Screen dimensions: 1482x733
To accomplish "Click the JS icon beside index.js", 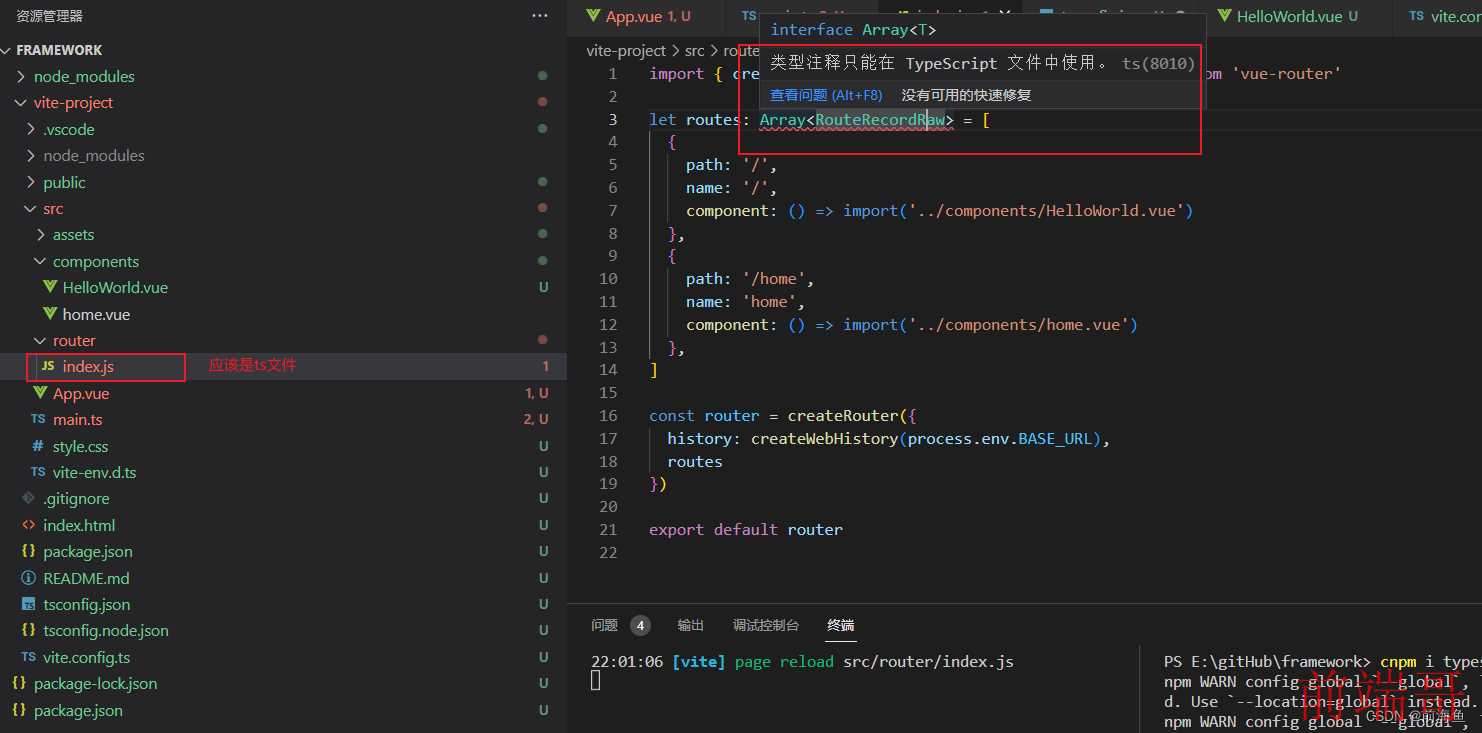I will (x=48, y=367).
